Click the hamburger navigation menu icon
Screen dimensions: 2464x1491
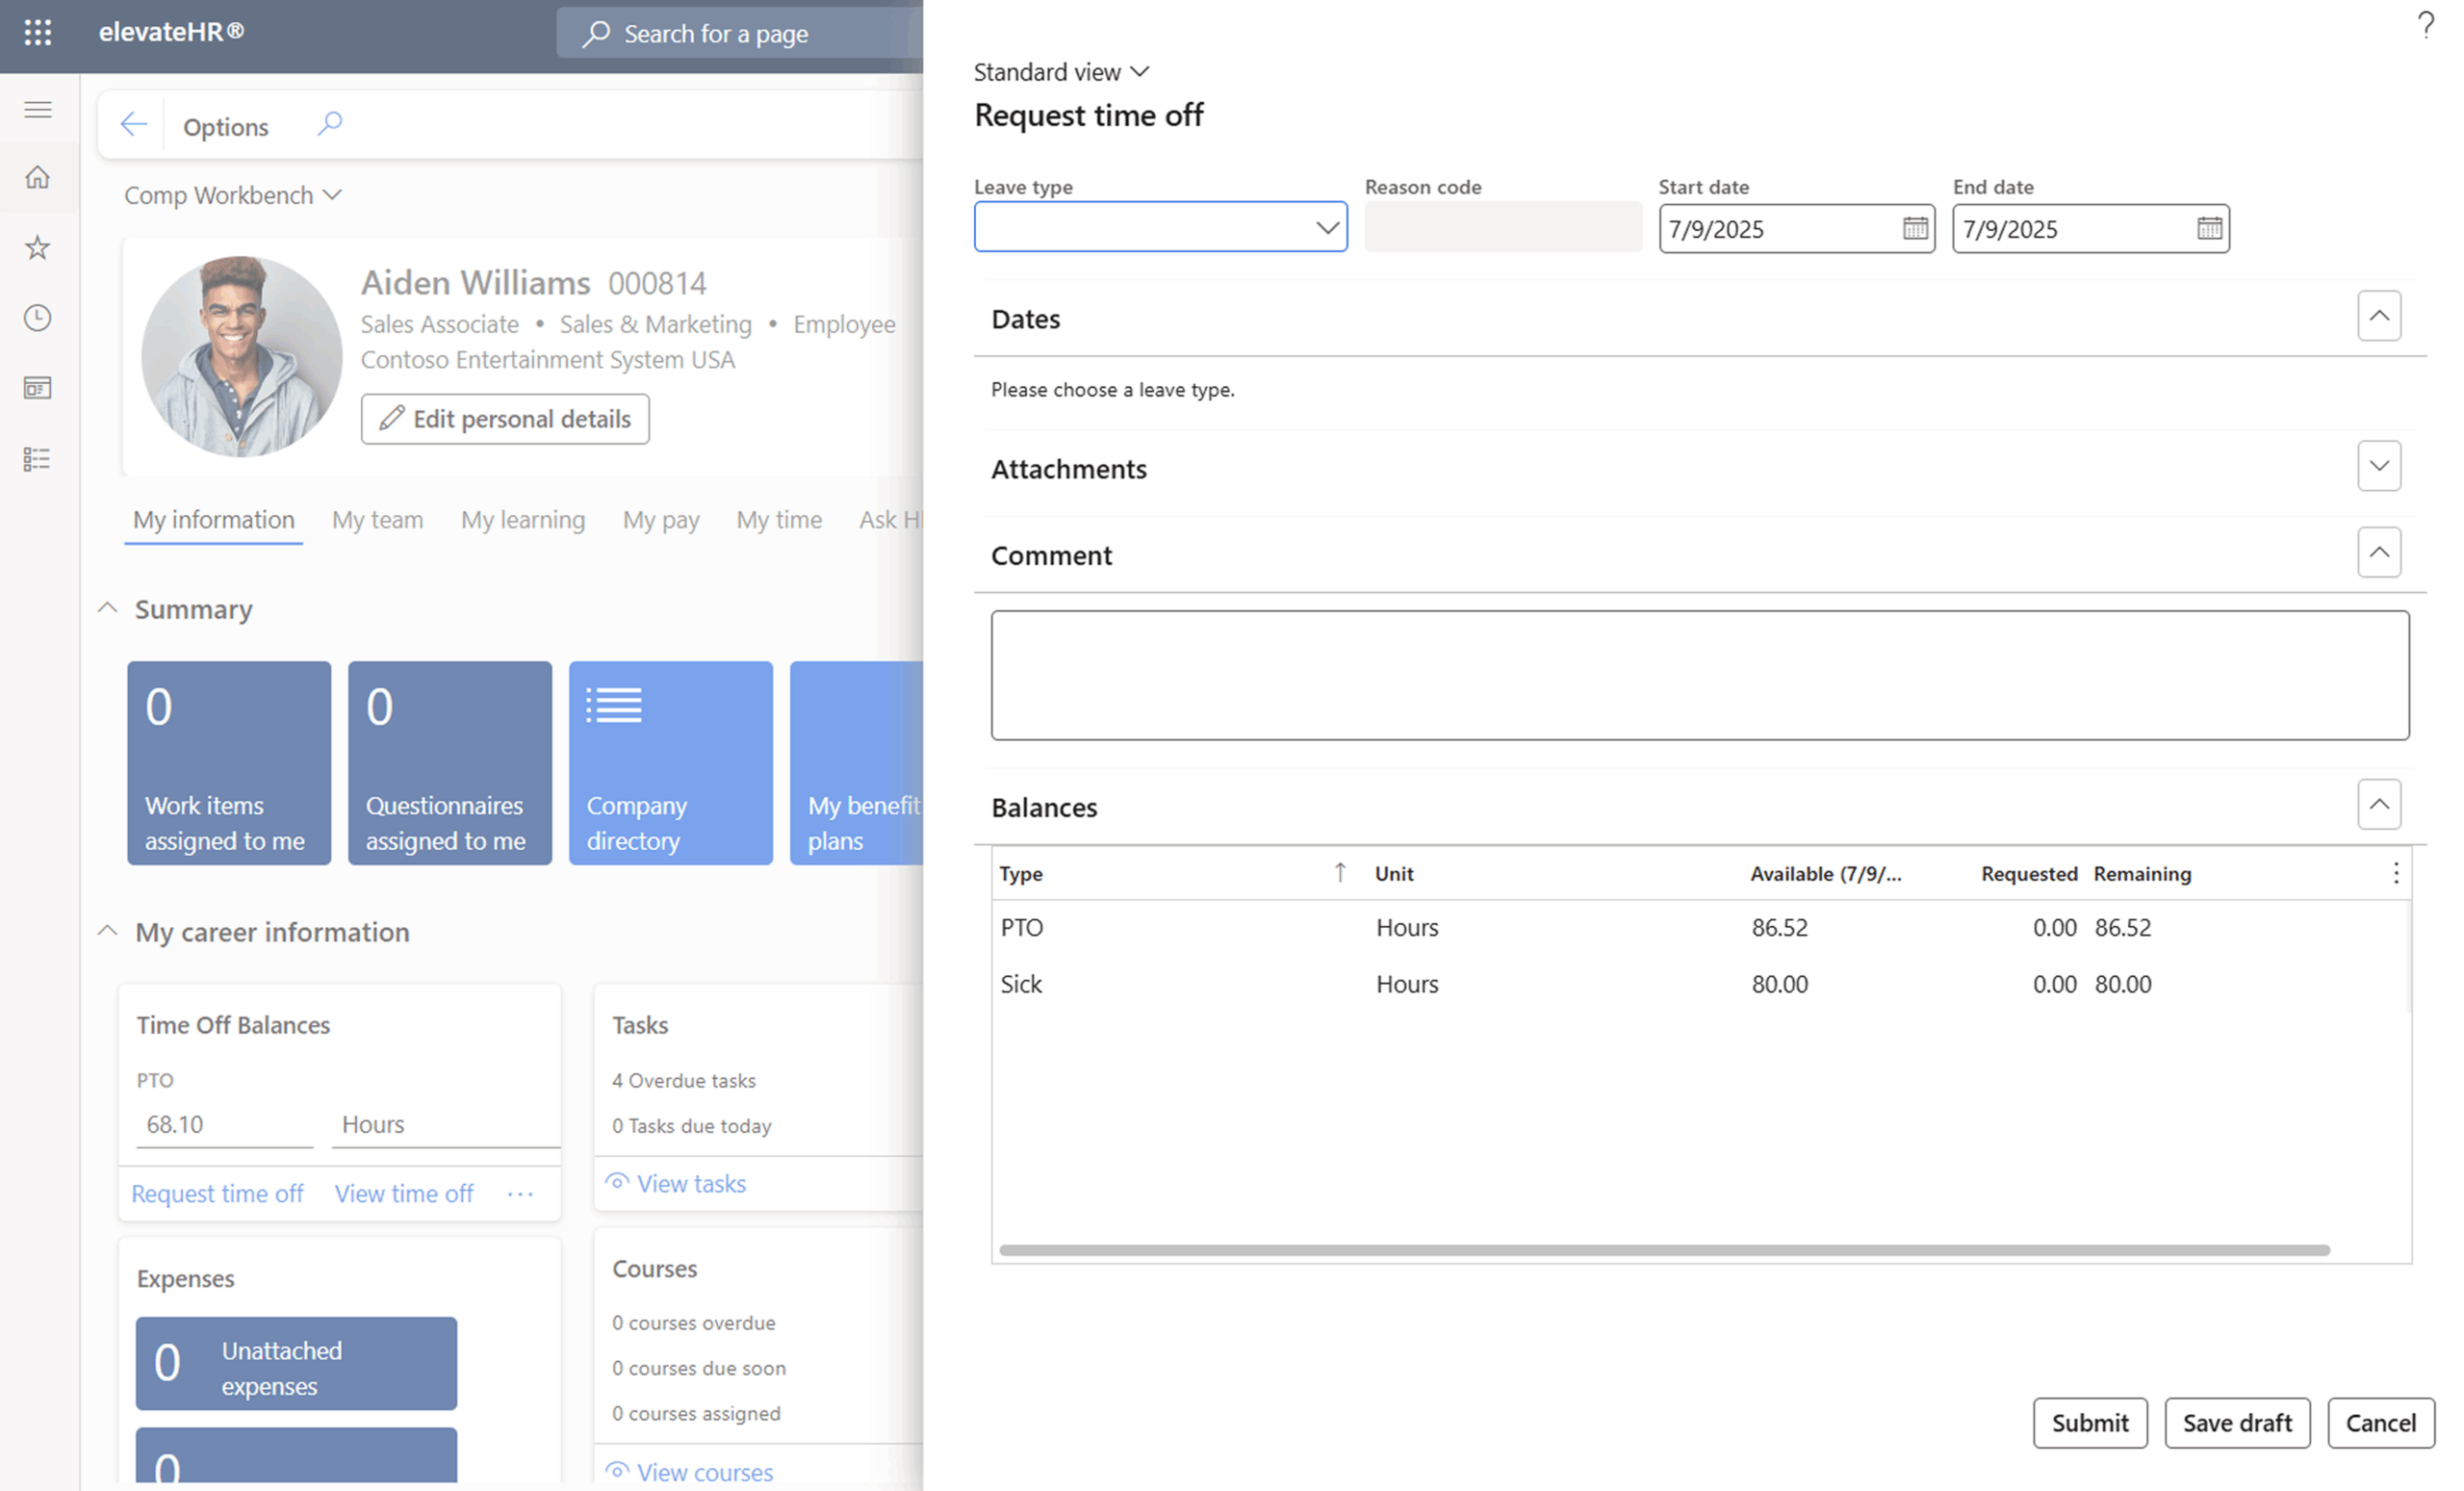click(38, 109)
